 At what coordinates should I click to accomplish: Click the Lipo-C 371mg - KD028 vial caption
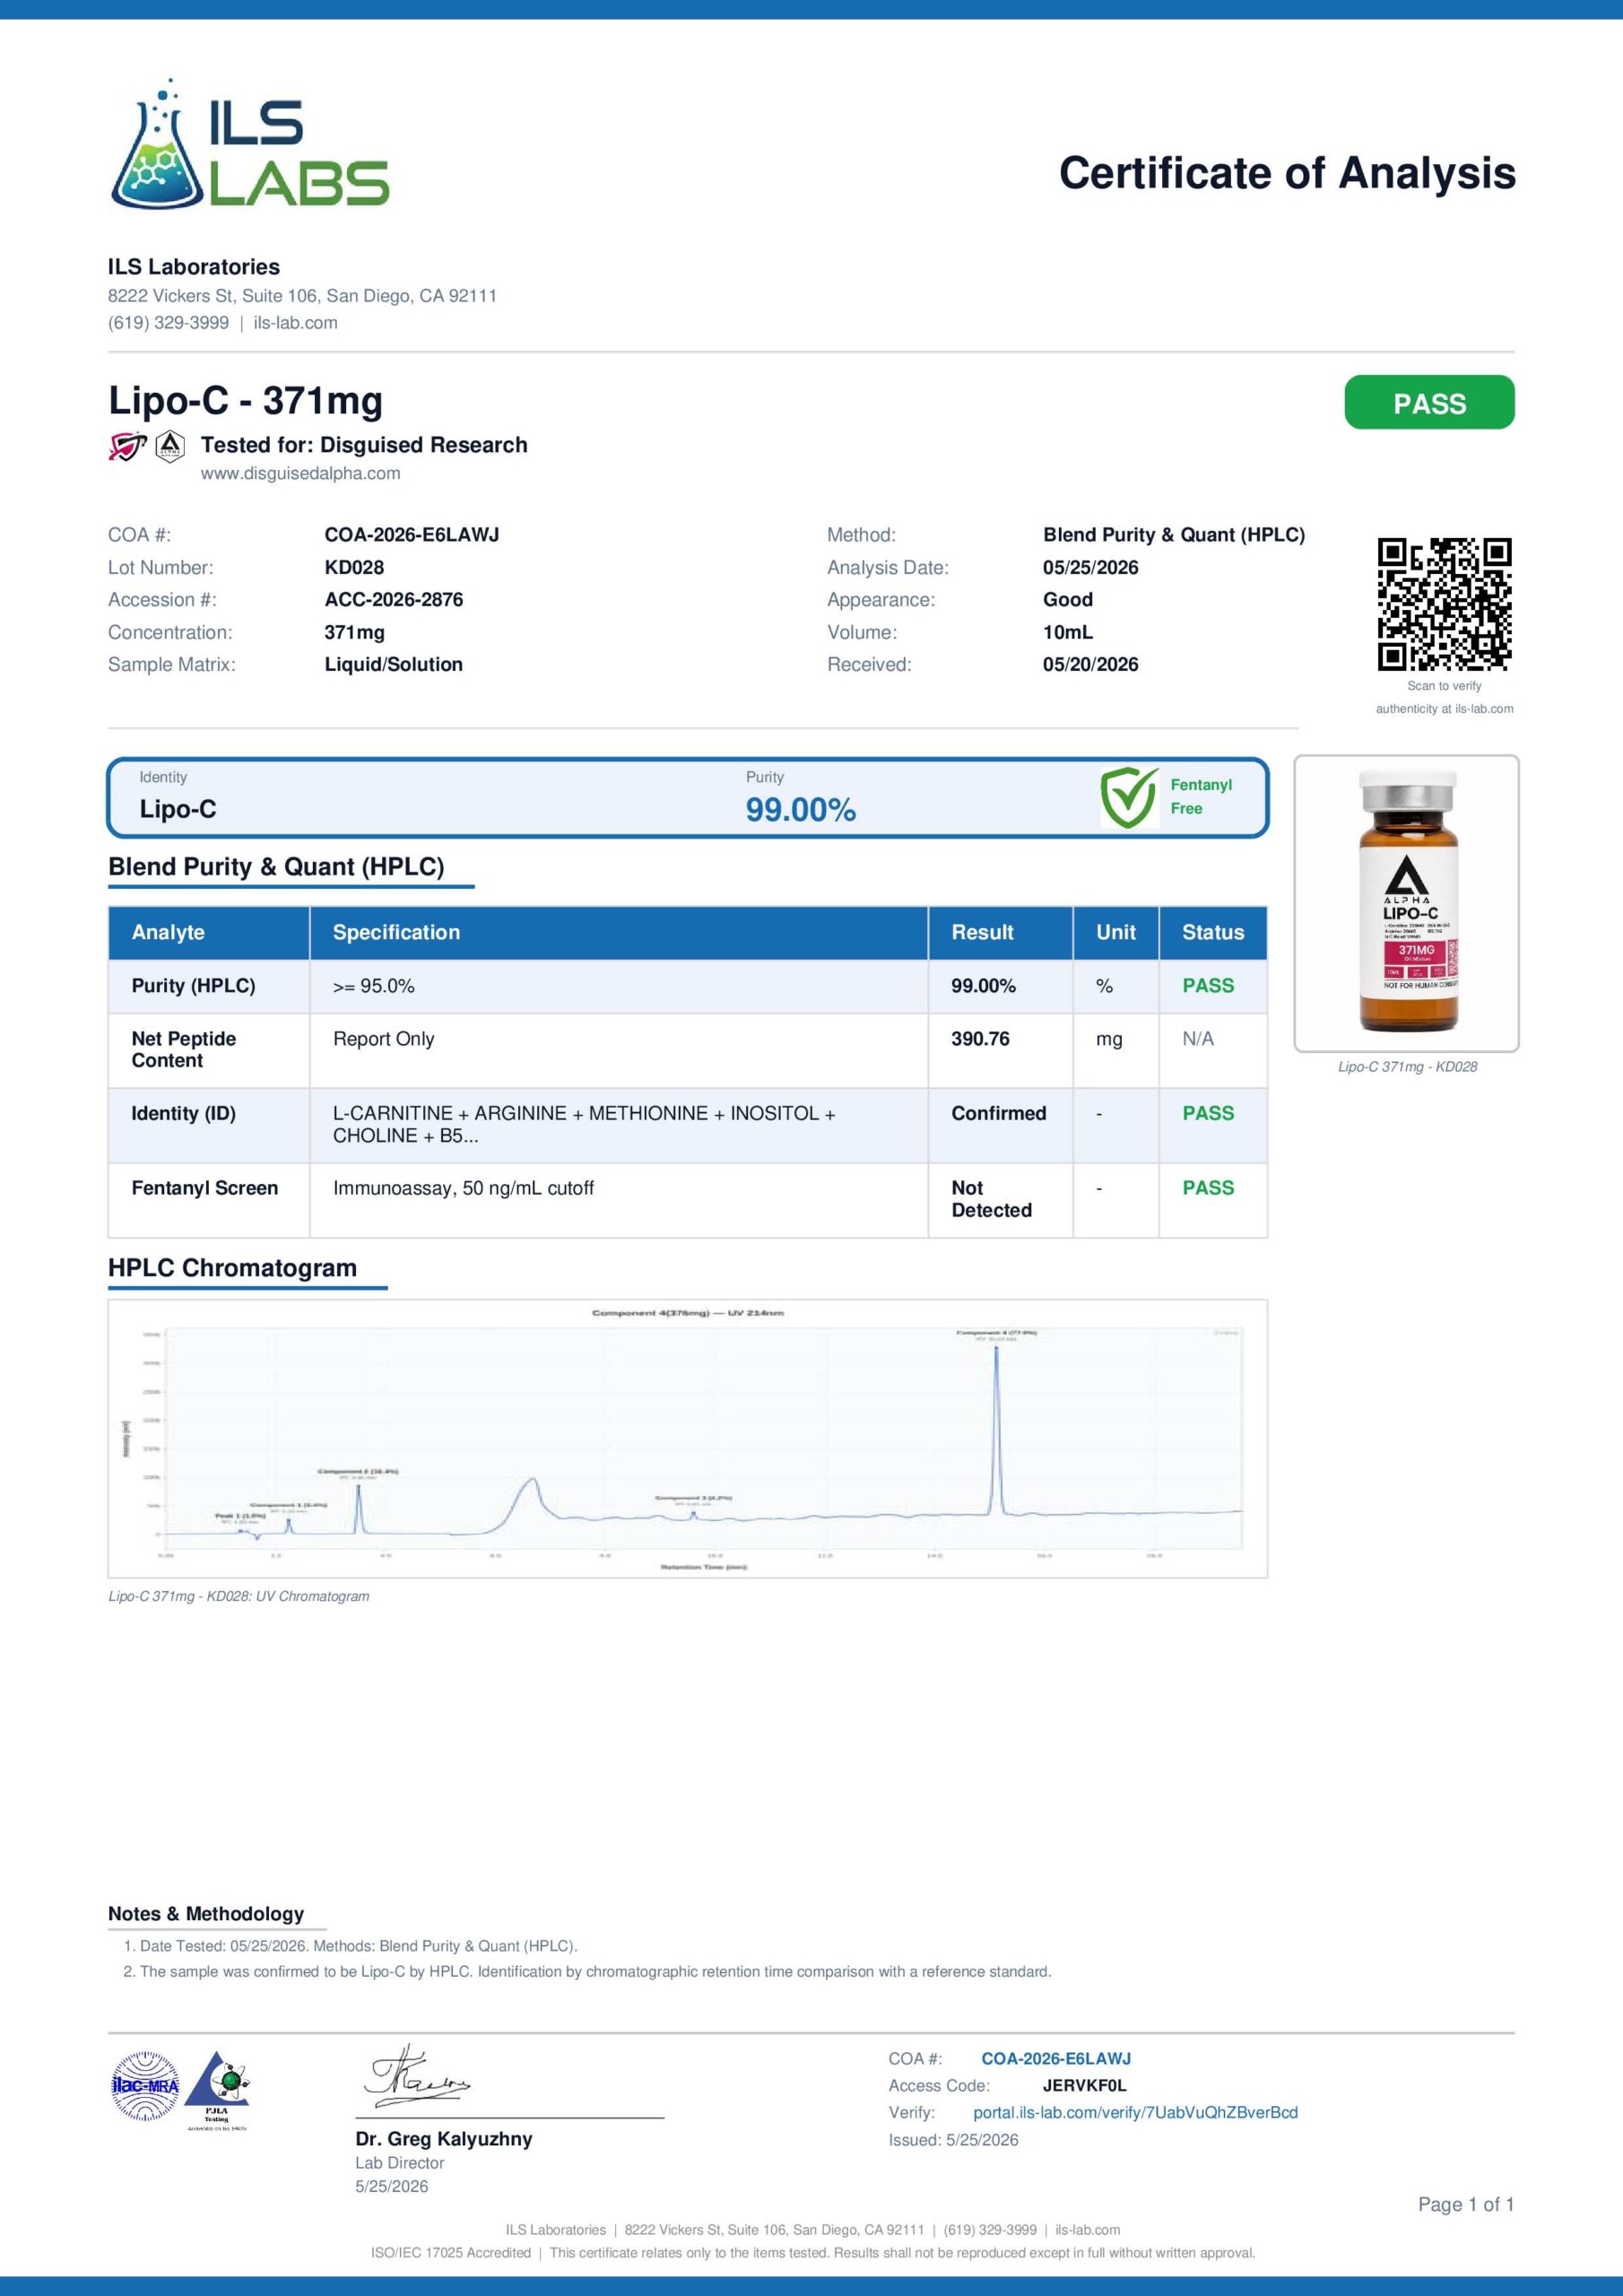tap(1407, 1067)
